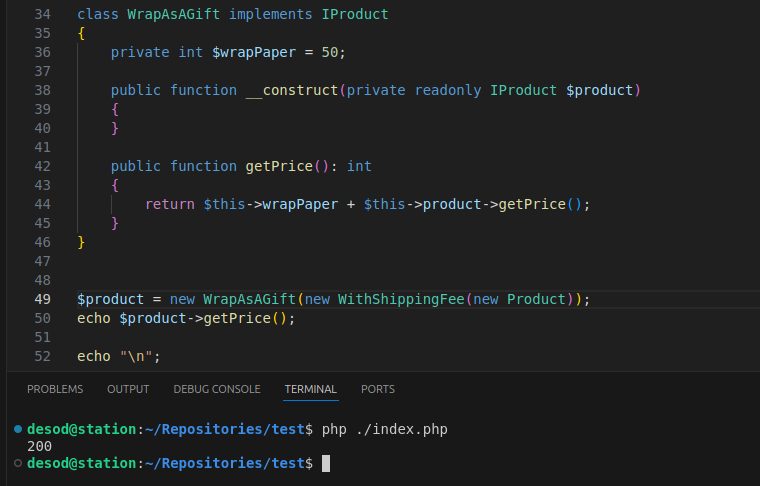Image resolution: width=760 pixels, height=486 pixels.
Task: Click IProduct after the implements keyword
Action: tap(355, 15)
